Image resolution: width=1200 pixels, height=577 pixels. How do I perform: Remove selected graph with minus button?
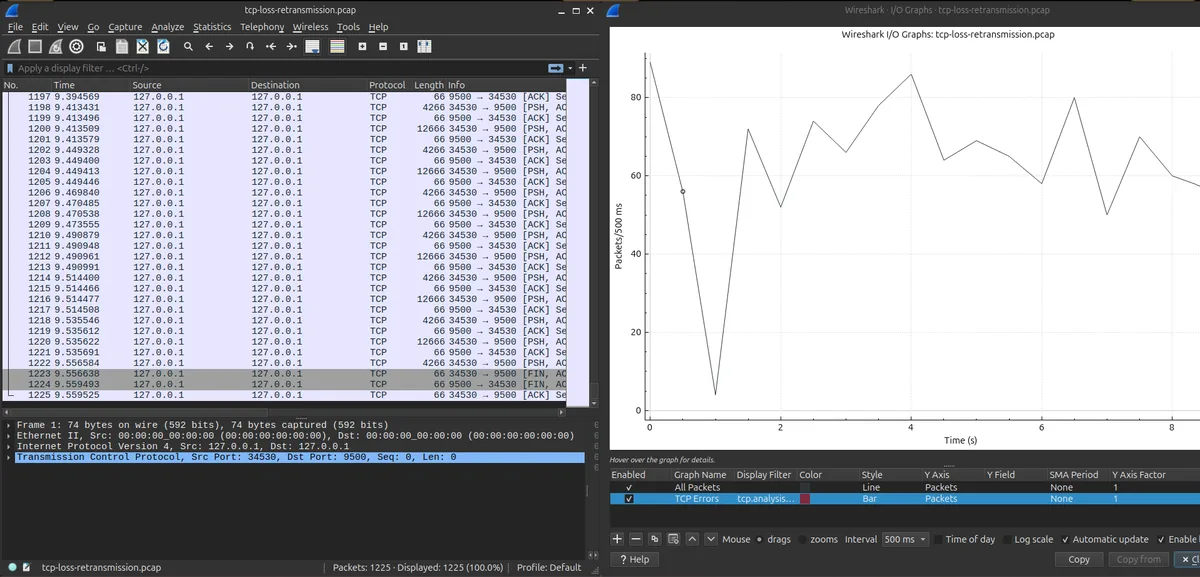coord(636,539)
